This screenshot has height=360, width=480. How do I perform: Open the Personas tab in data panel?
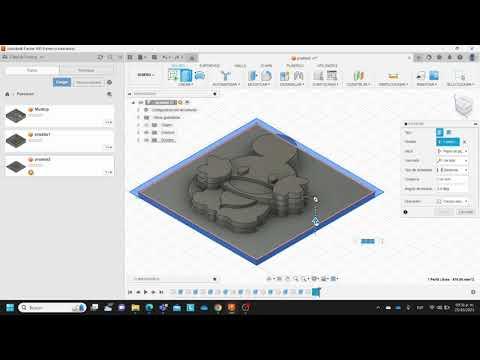click(x=86, y=70)
